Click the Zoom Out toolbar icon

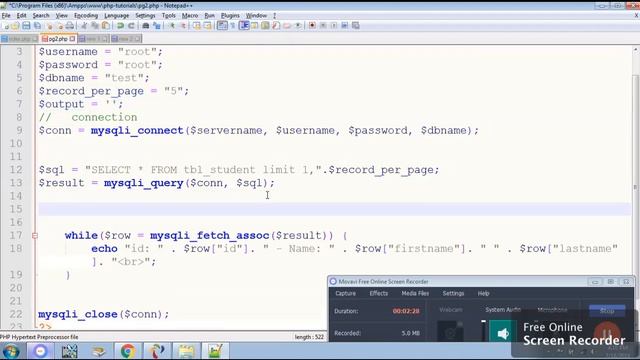[x=183, y=26]
